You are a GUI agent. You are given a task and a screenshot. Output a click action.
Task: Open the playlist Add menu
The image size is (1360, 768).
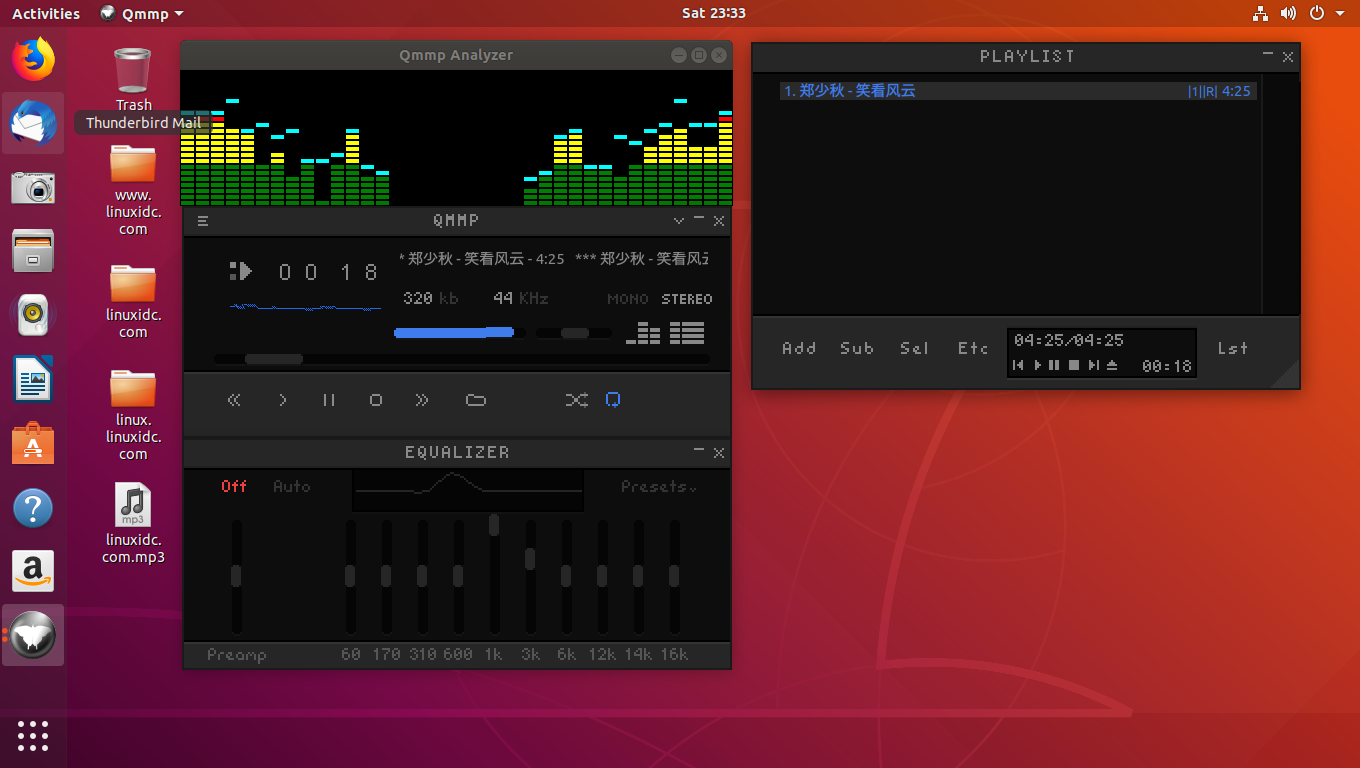tap(799, 348)
